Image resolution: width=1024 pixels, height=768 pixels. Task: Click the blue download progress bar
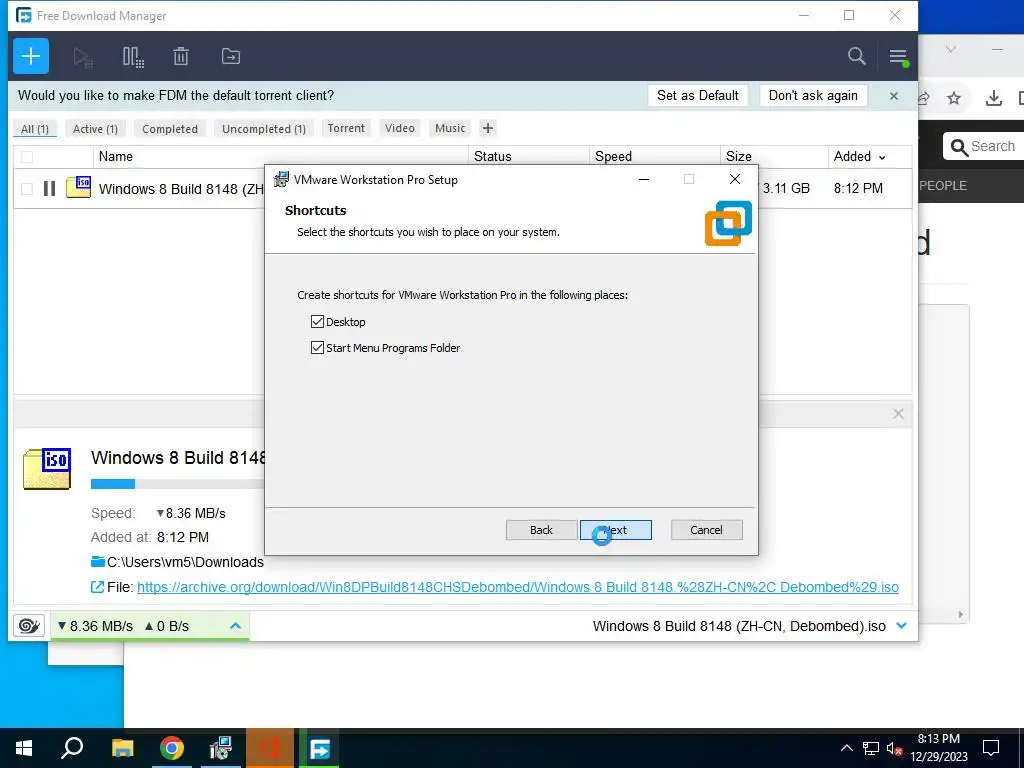point(113,484)
